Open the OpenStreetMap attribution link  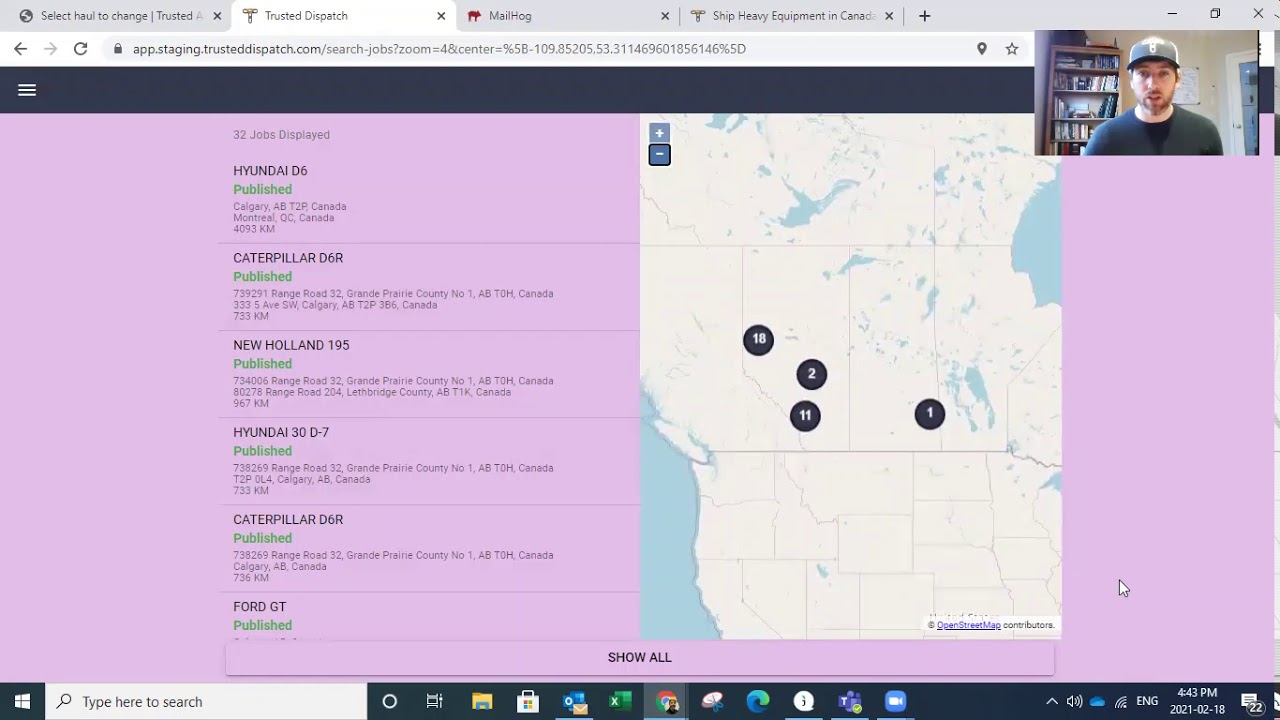(x=968, y=625)
